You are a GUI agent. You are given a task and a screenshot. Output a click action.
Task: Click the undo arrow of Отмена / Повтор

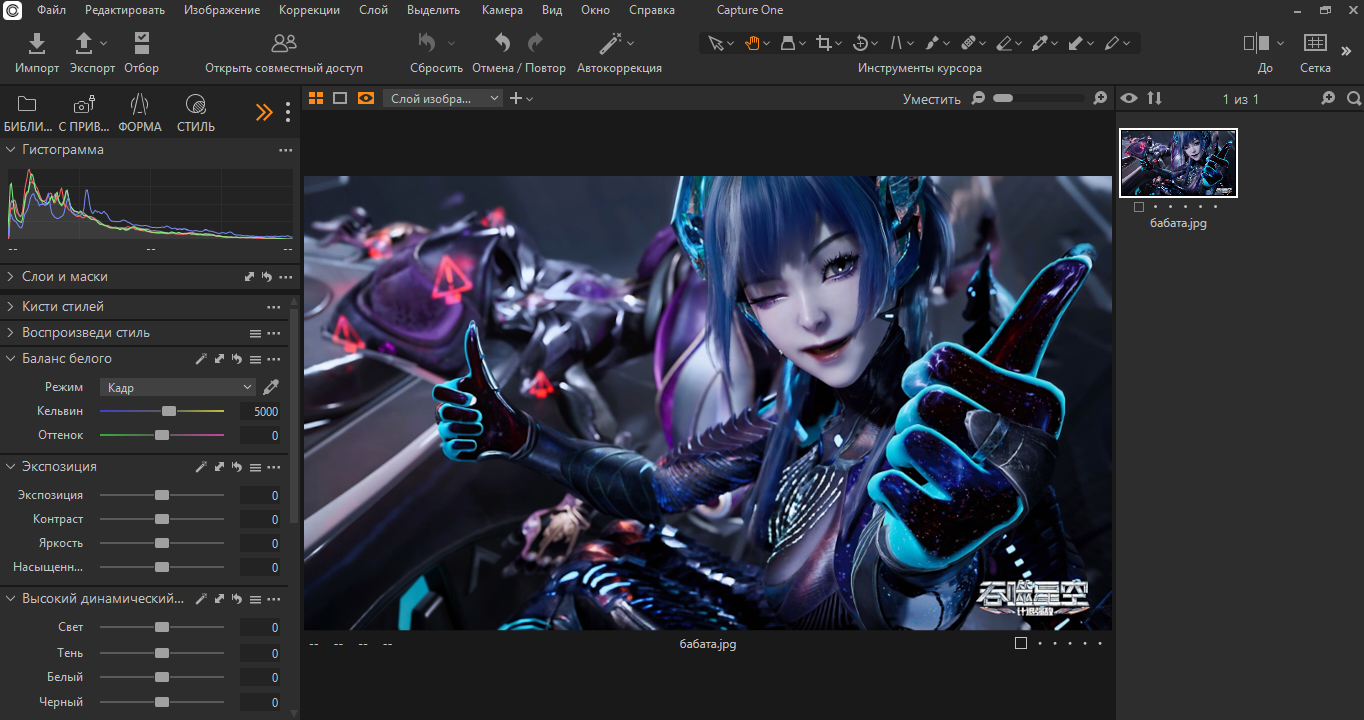click(x=502, y=43)
